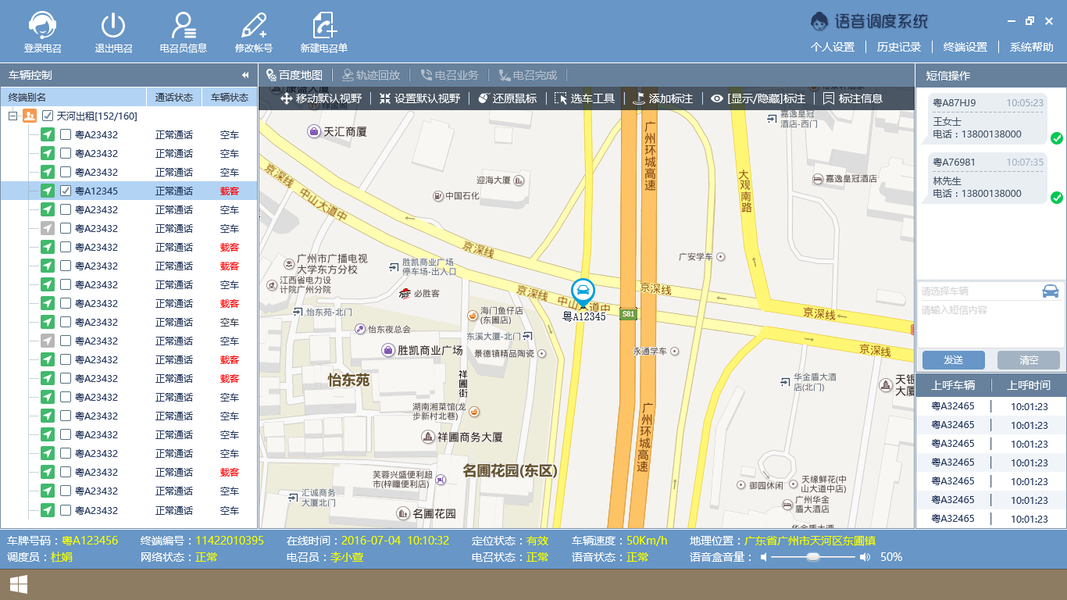Viewport: 1067px width, 600px height.
Task: Open 电召员信息 user icon
Action: click(183, 25)
